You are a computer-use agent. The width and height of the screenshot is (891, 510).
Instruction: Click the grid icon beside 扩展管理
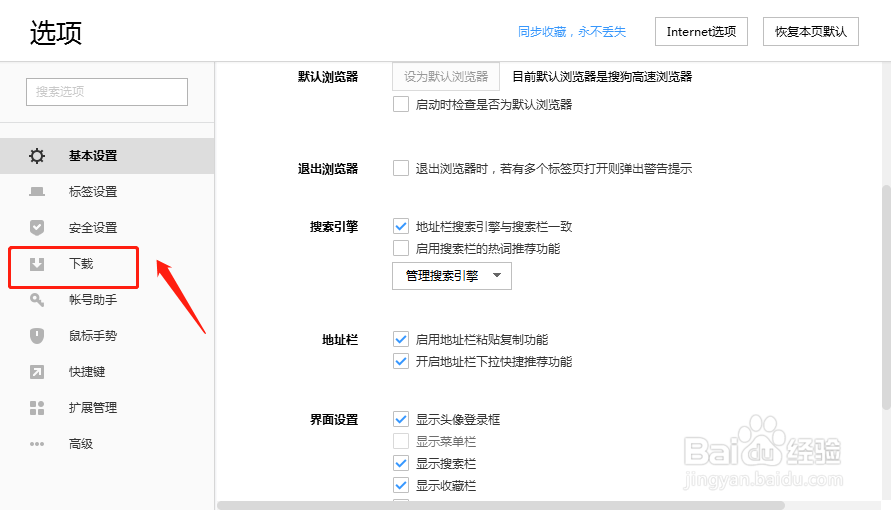(37, 408)
